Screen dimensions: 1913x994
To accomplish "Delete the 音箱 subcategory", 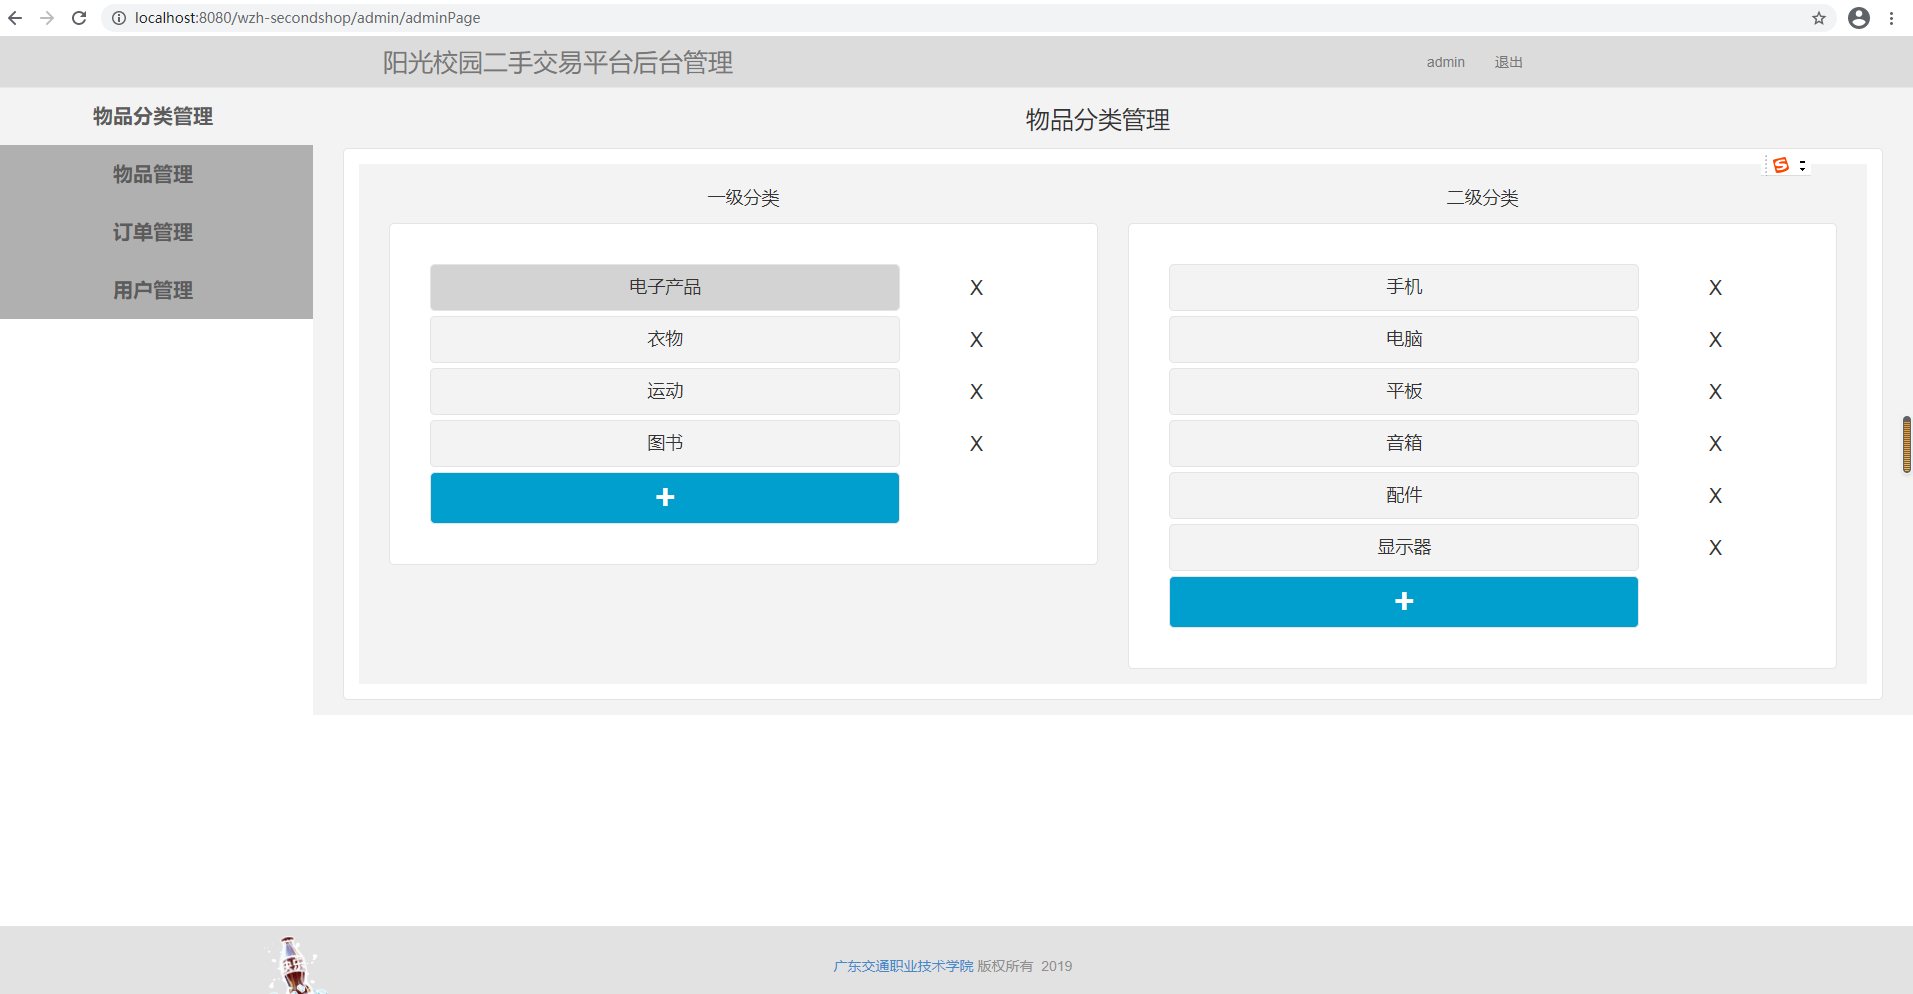I will (x=1715, y=444).
